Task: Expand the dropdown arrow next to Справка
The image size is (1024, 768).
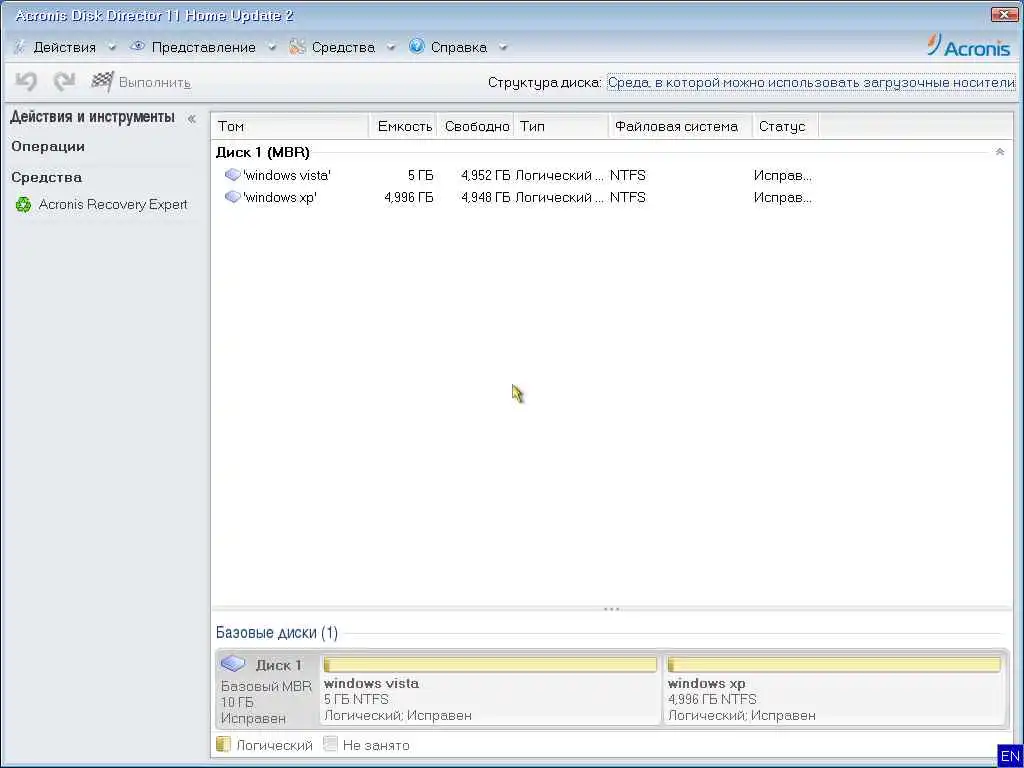Action: [x=502, y=47]
